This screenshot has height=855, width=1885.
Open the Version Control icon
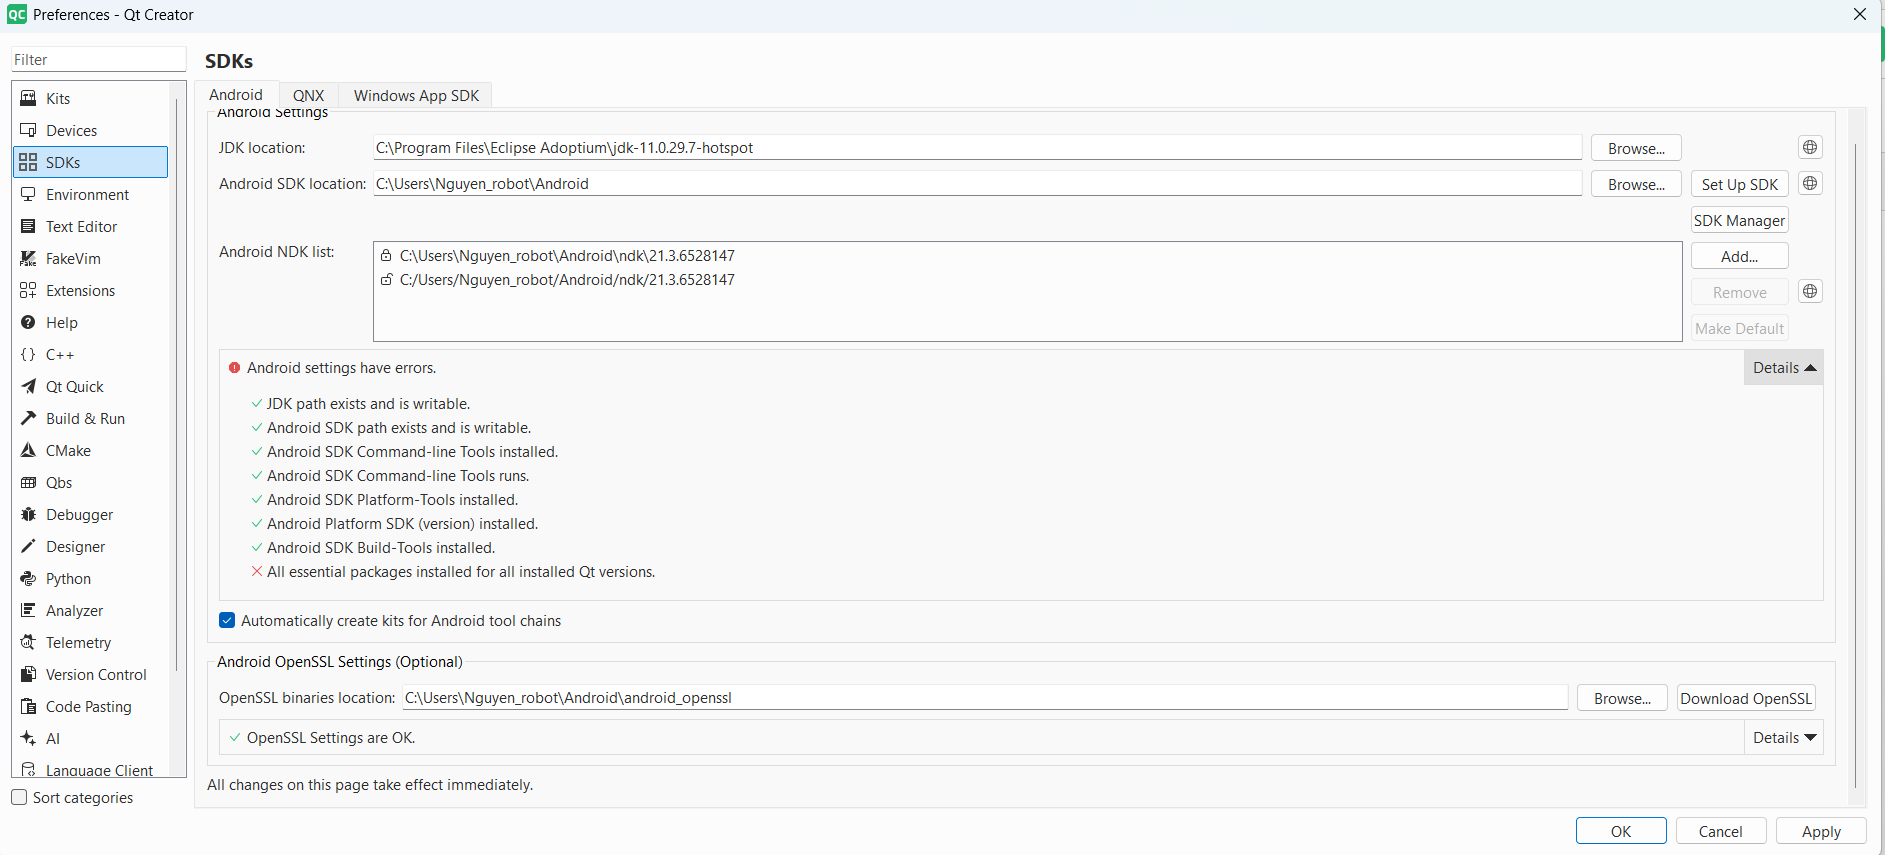pyautogui.click(x=28, y=674)
